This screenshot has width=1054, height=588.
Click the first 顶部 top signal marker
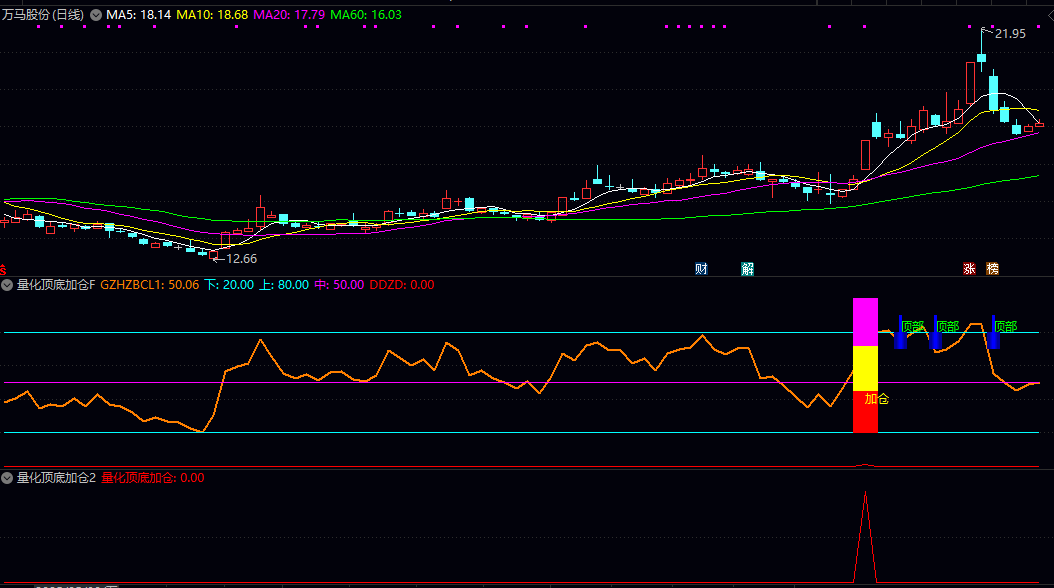coord(912,326)
